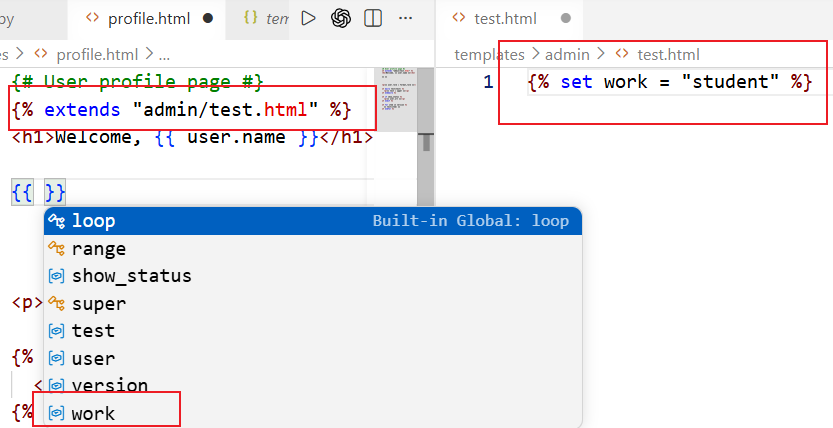The width and height of the screenshot is (833, 428).
Task: Click the loop suggestion method icon
Action: (x=56, y=221)
